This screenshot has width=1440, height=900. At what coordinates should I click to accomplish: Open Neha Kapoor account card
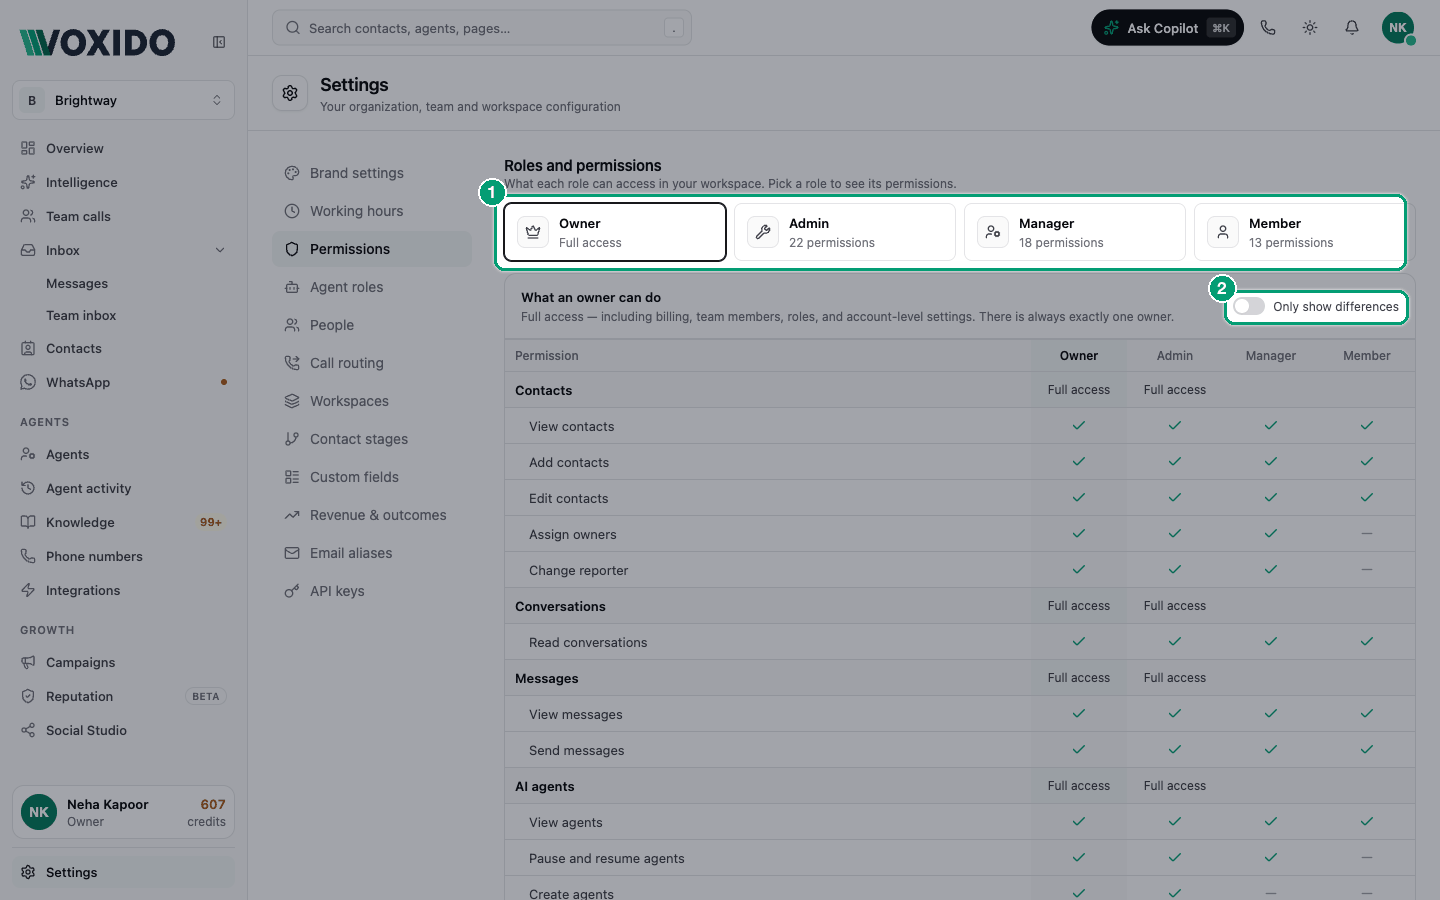[x=124, y=812]
